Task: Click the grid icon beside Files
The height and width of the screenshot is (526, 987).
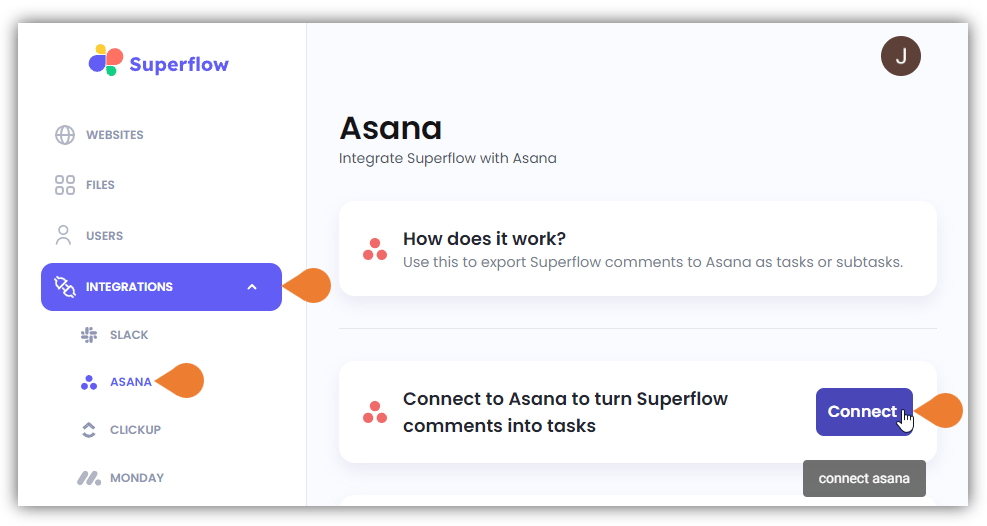Action: [65, 185]
